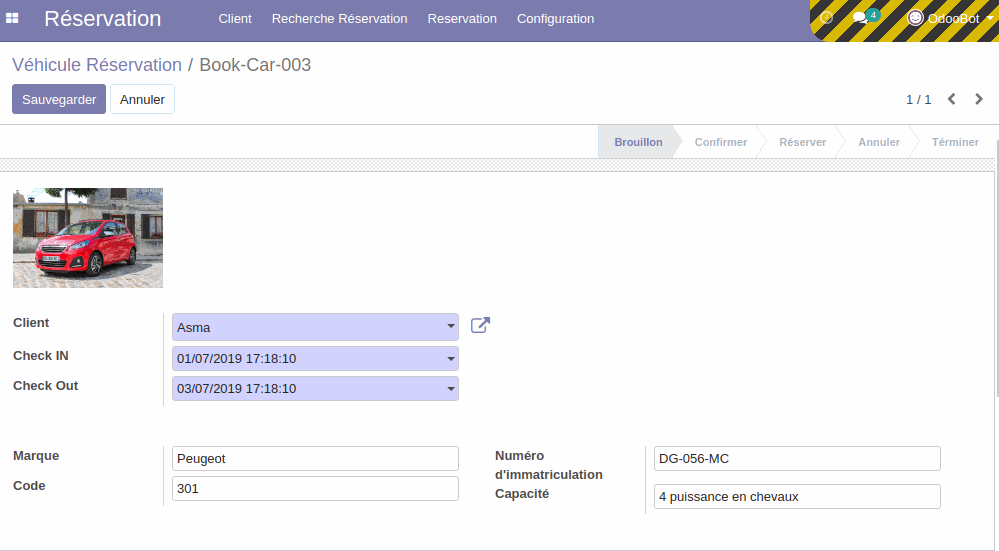The height and width of the screenshot is (551, 999).
Task: Click the Capacité field with 4 puissance
Action: pos(797,497)
